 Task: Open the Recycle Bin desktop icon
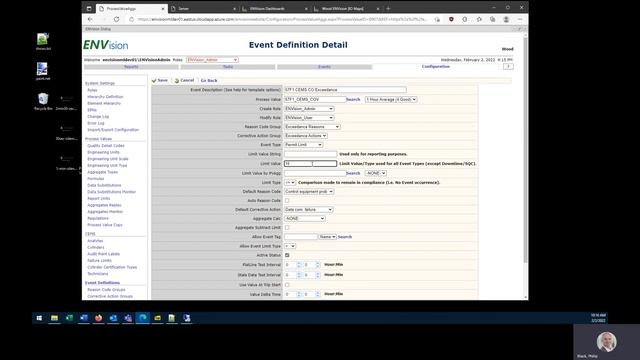[43, 102]
